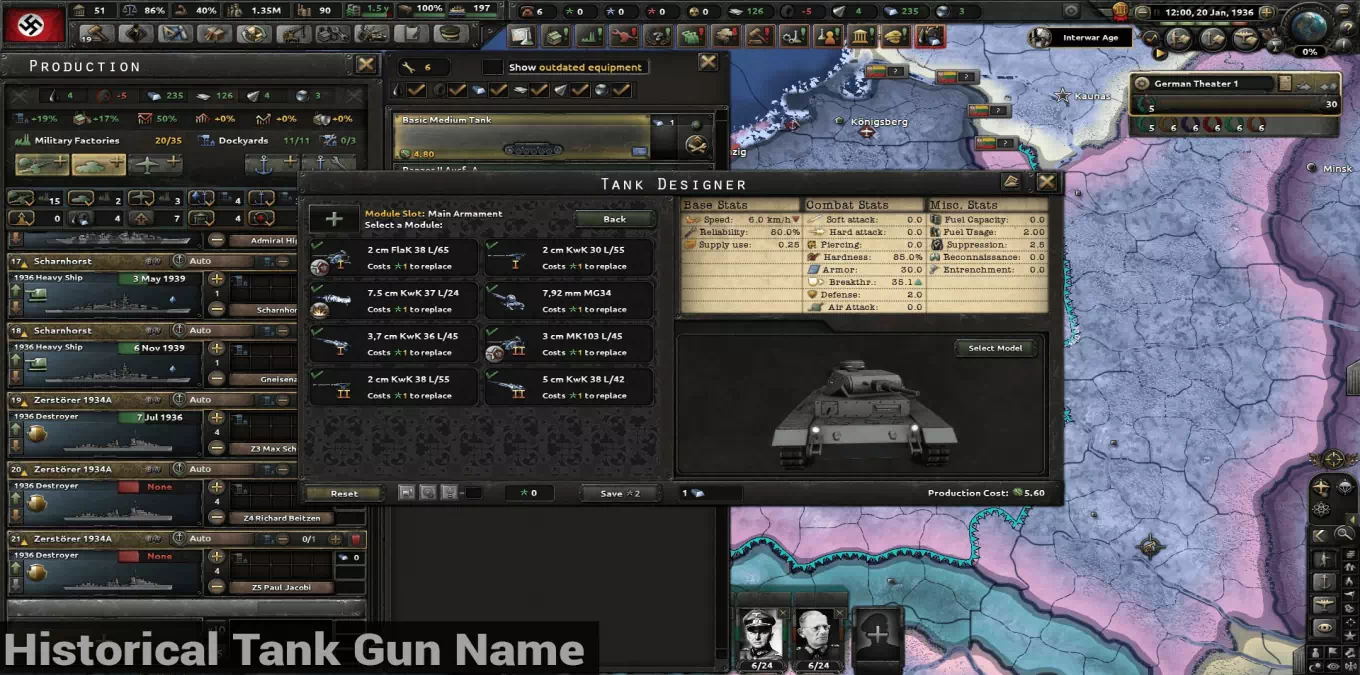This screenshot has width=1360, height=675.
Task: Move production line 19 down in priority
Action: click(16, 445)
